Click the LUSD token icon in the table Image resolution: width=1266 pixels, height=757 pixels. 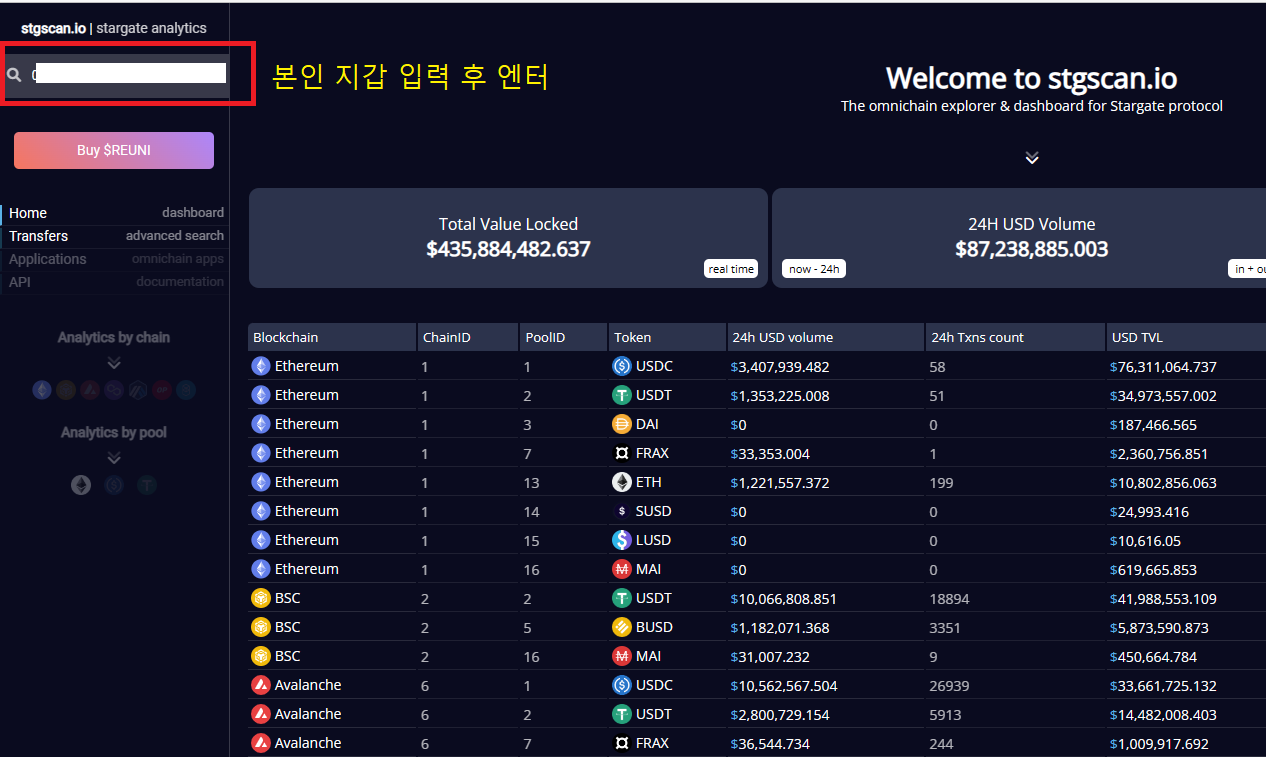tap(622, 540)
